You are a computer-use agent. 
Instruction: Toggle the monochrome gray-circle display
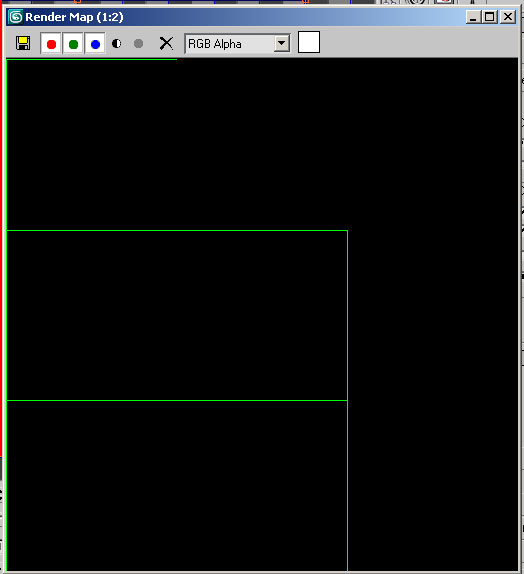click(138, 44)
